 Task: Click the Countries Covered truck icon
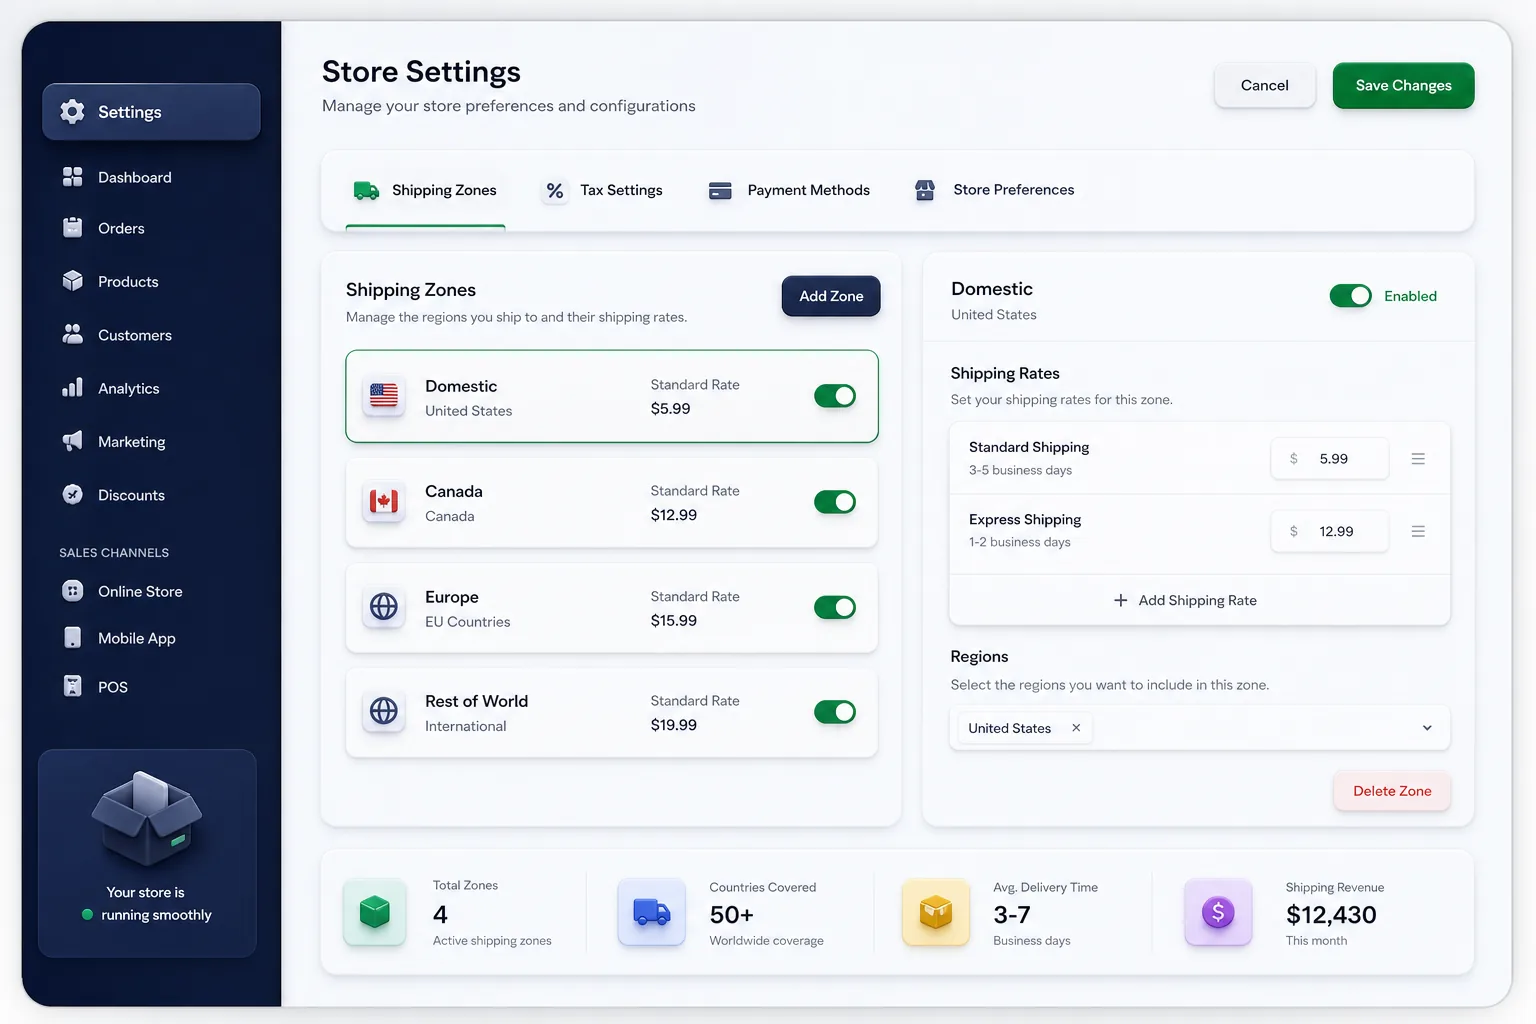(x=652, y=912)
